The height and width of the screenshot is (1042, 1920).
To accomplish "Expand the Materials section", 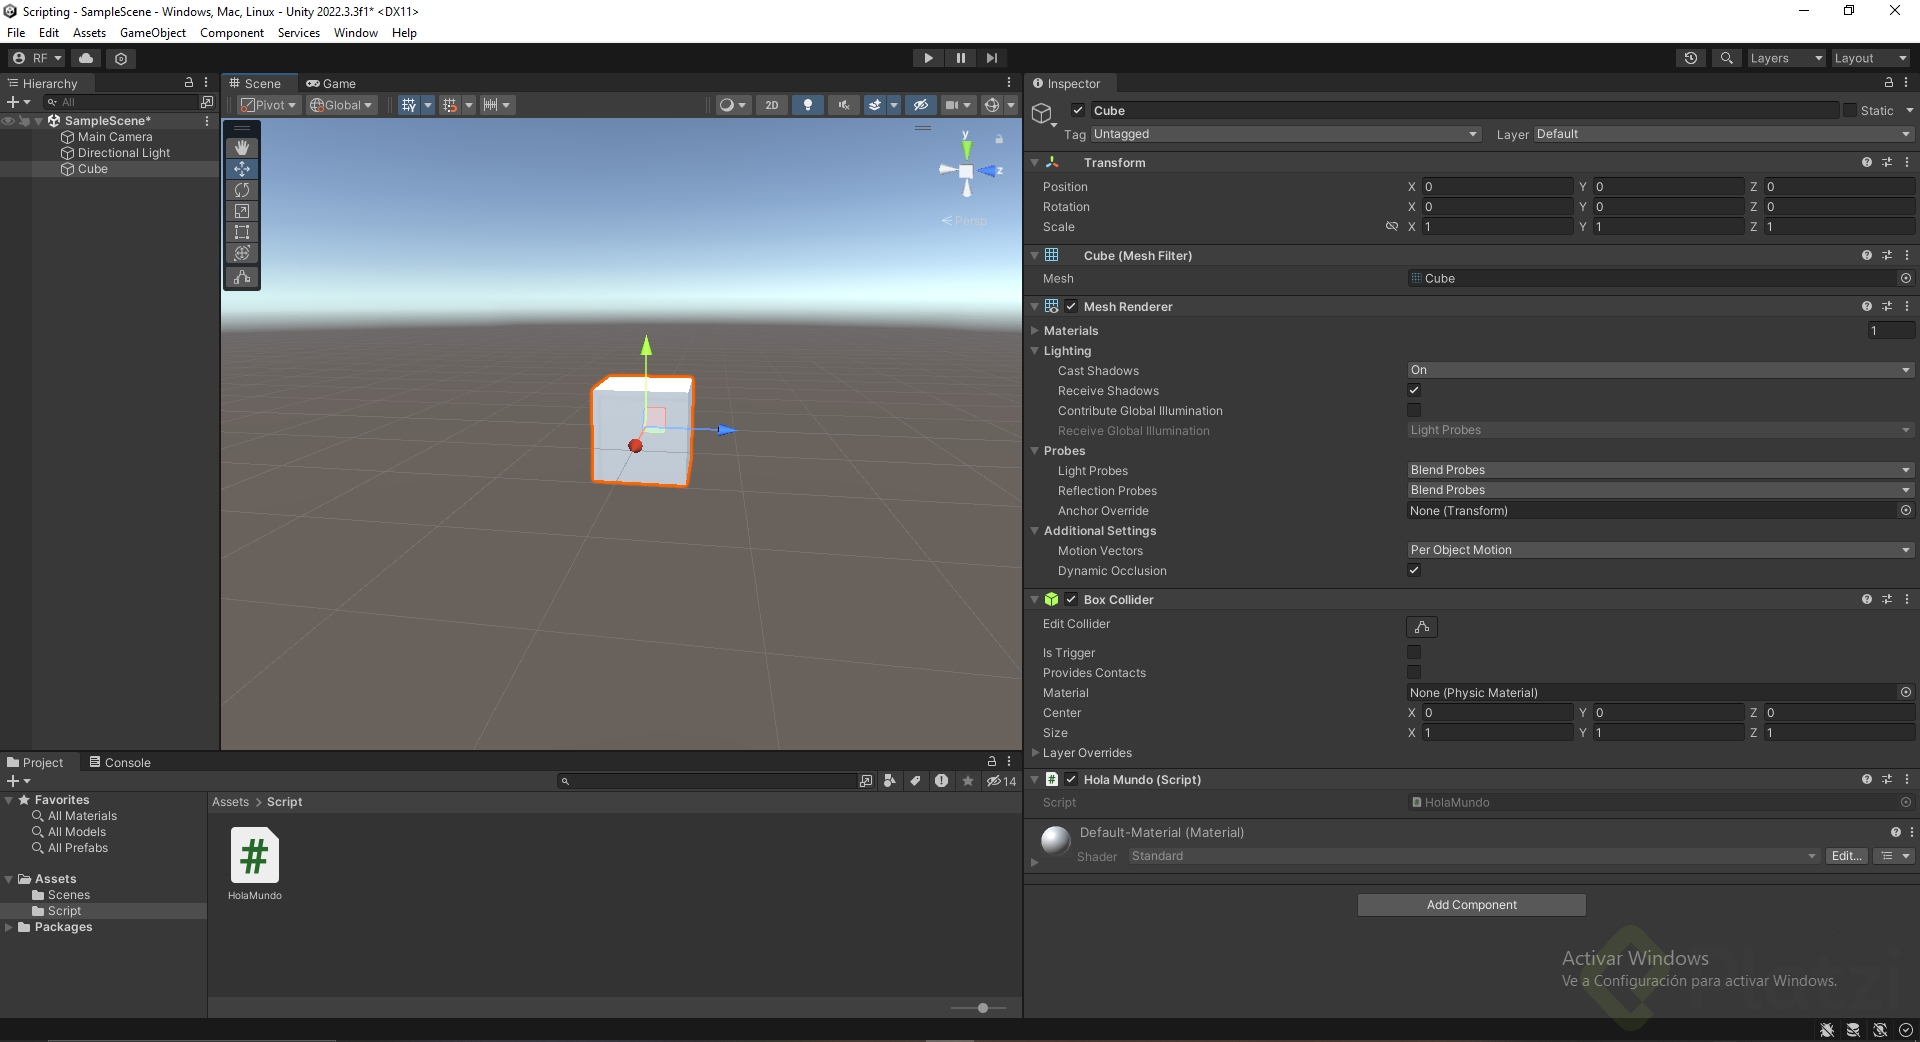I will pyautogui.click(x=1035, y=331).
